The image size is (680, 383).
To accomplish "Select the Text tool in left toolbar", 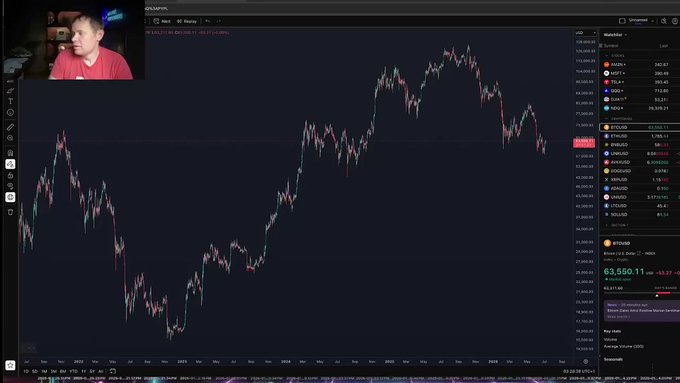I will (x=10, y=101).
